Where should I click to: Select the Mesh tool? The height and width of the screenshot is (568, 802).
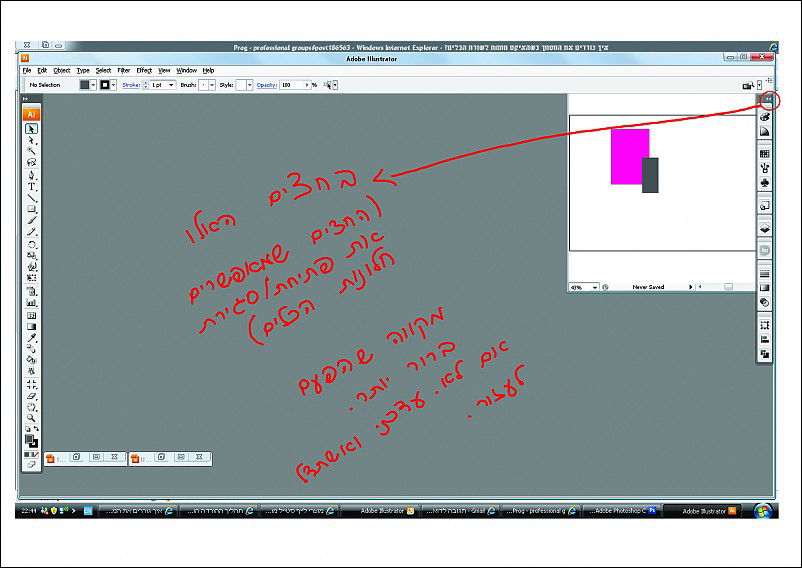[x=32, y=315]
